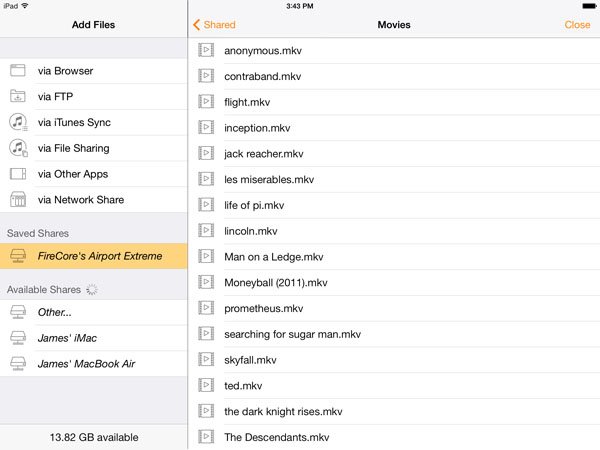Image resolution: width=600 pixels, height=450 pixels.
Task: Pick the prometheus.mkv file
Action: click(394, 308)
